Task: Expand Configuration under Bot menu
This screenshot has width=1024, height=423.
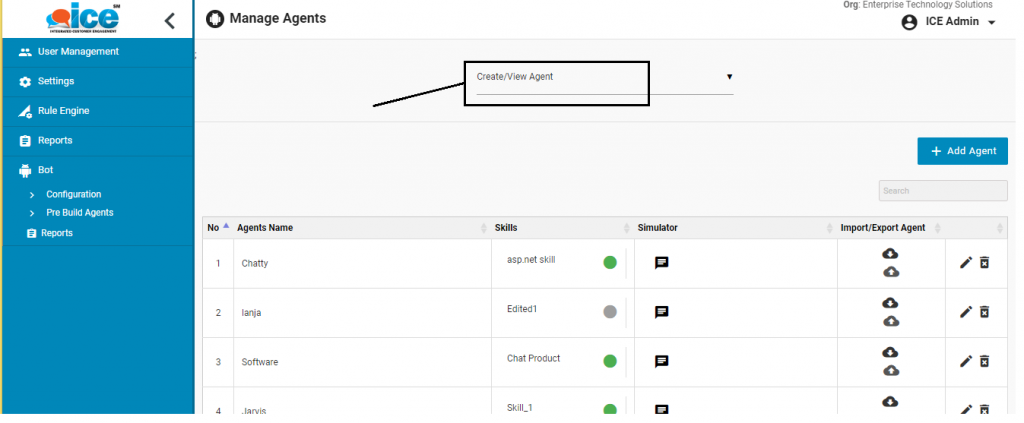Action: (73, 194)
